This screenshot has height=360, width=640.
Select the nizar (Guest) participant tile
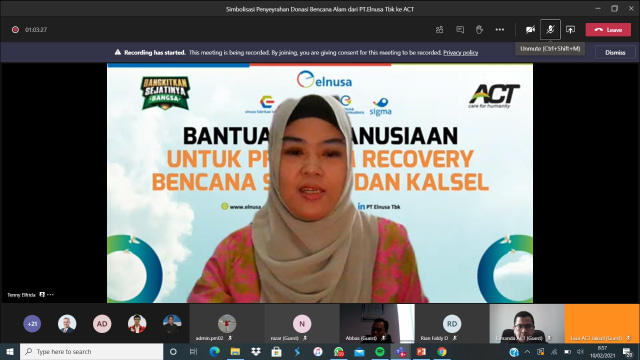point(302,323)
